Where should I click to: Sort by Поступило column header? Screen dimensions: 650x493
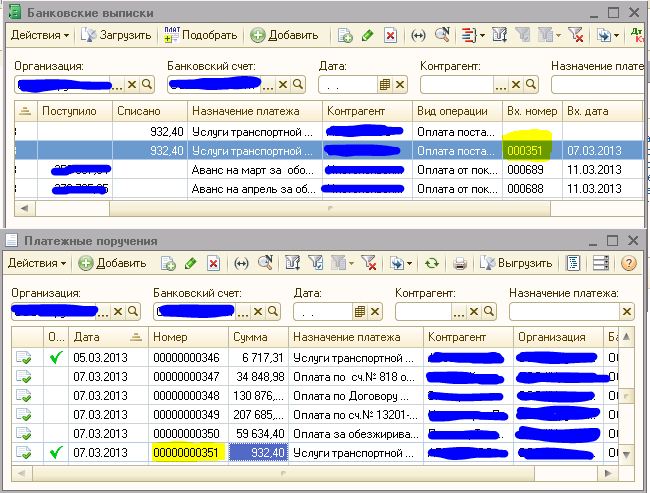click(x=75, y=111)
